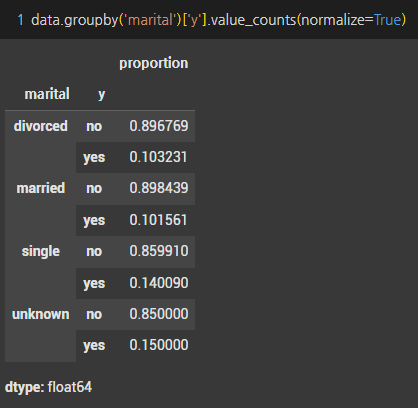
Task: Click the dtype float64 text
Action: click(48, 387)
